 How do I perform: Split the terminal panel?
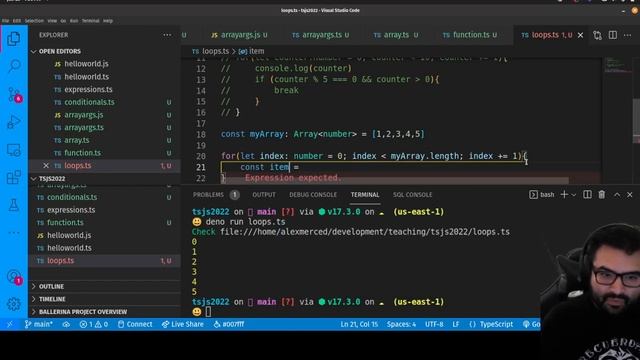tap(587, 195)
